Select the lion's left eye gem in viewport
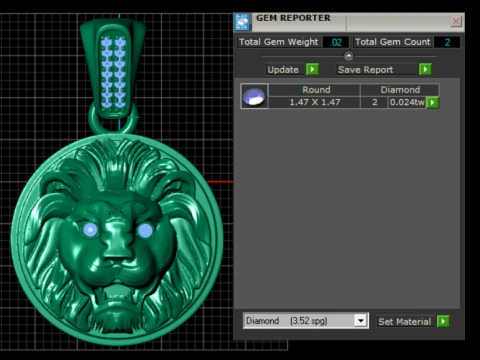The width and height of the screenshot is (480, 360). [90, 230]
